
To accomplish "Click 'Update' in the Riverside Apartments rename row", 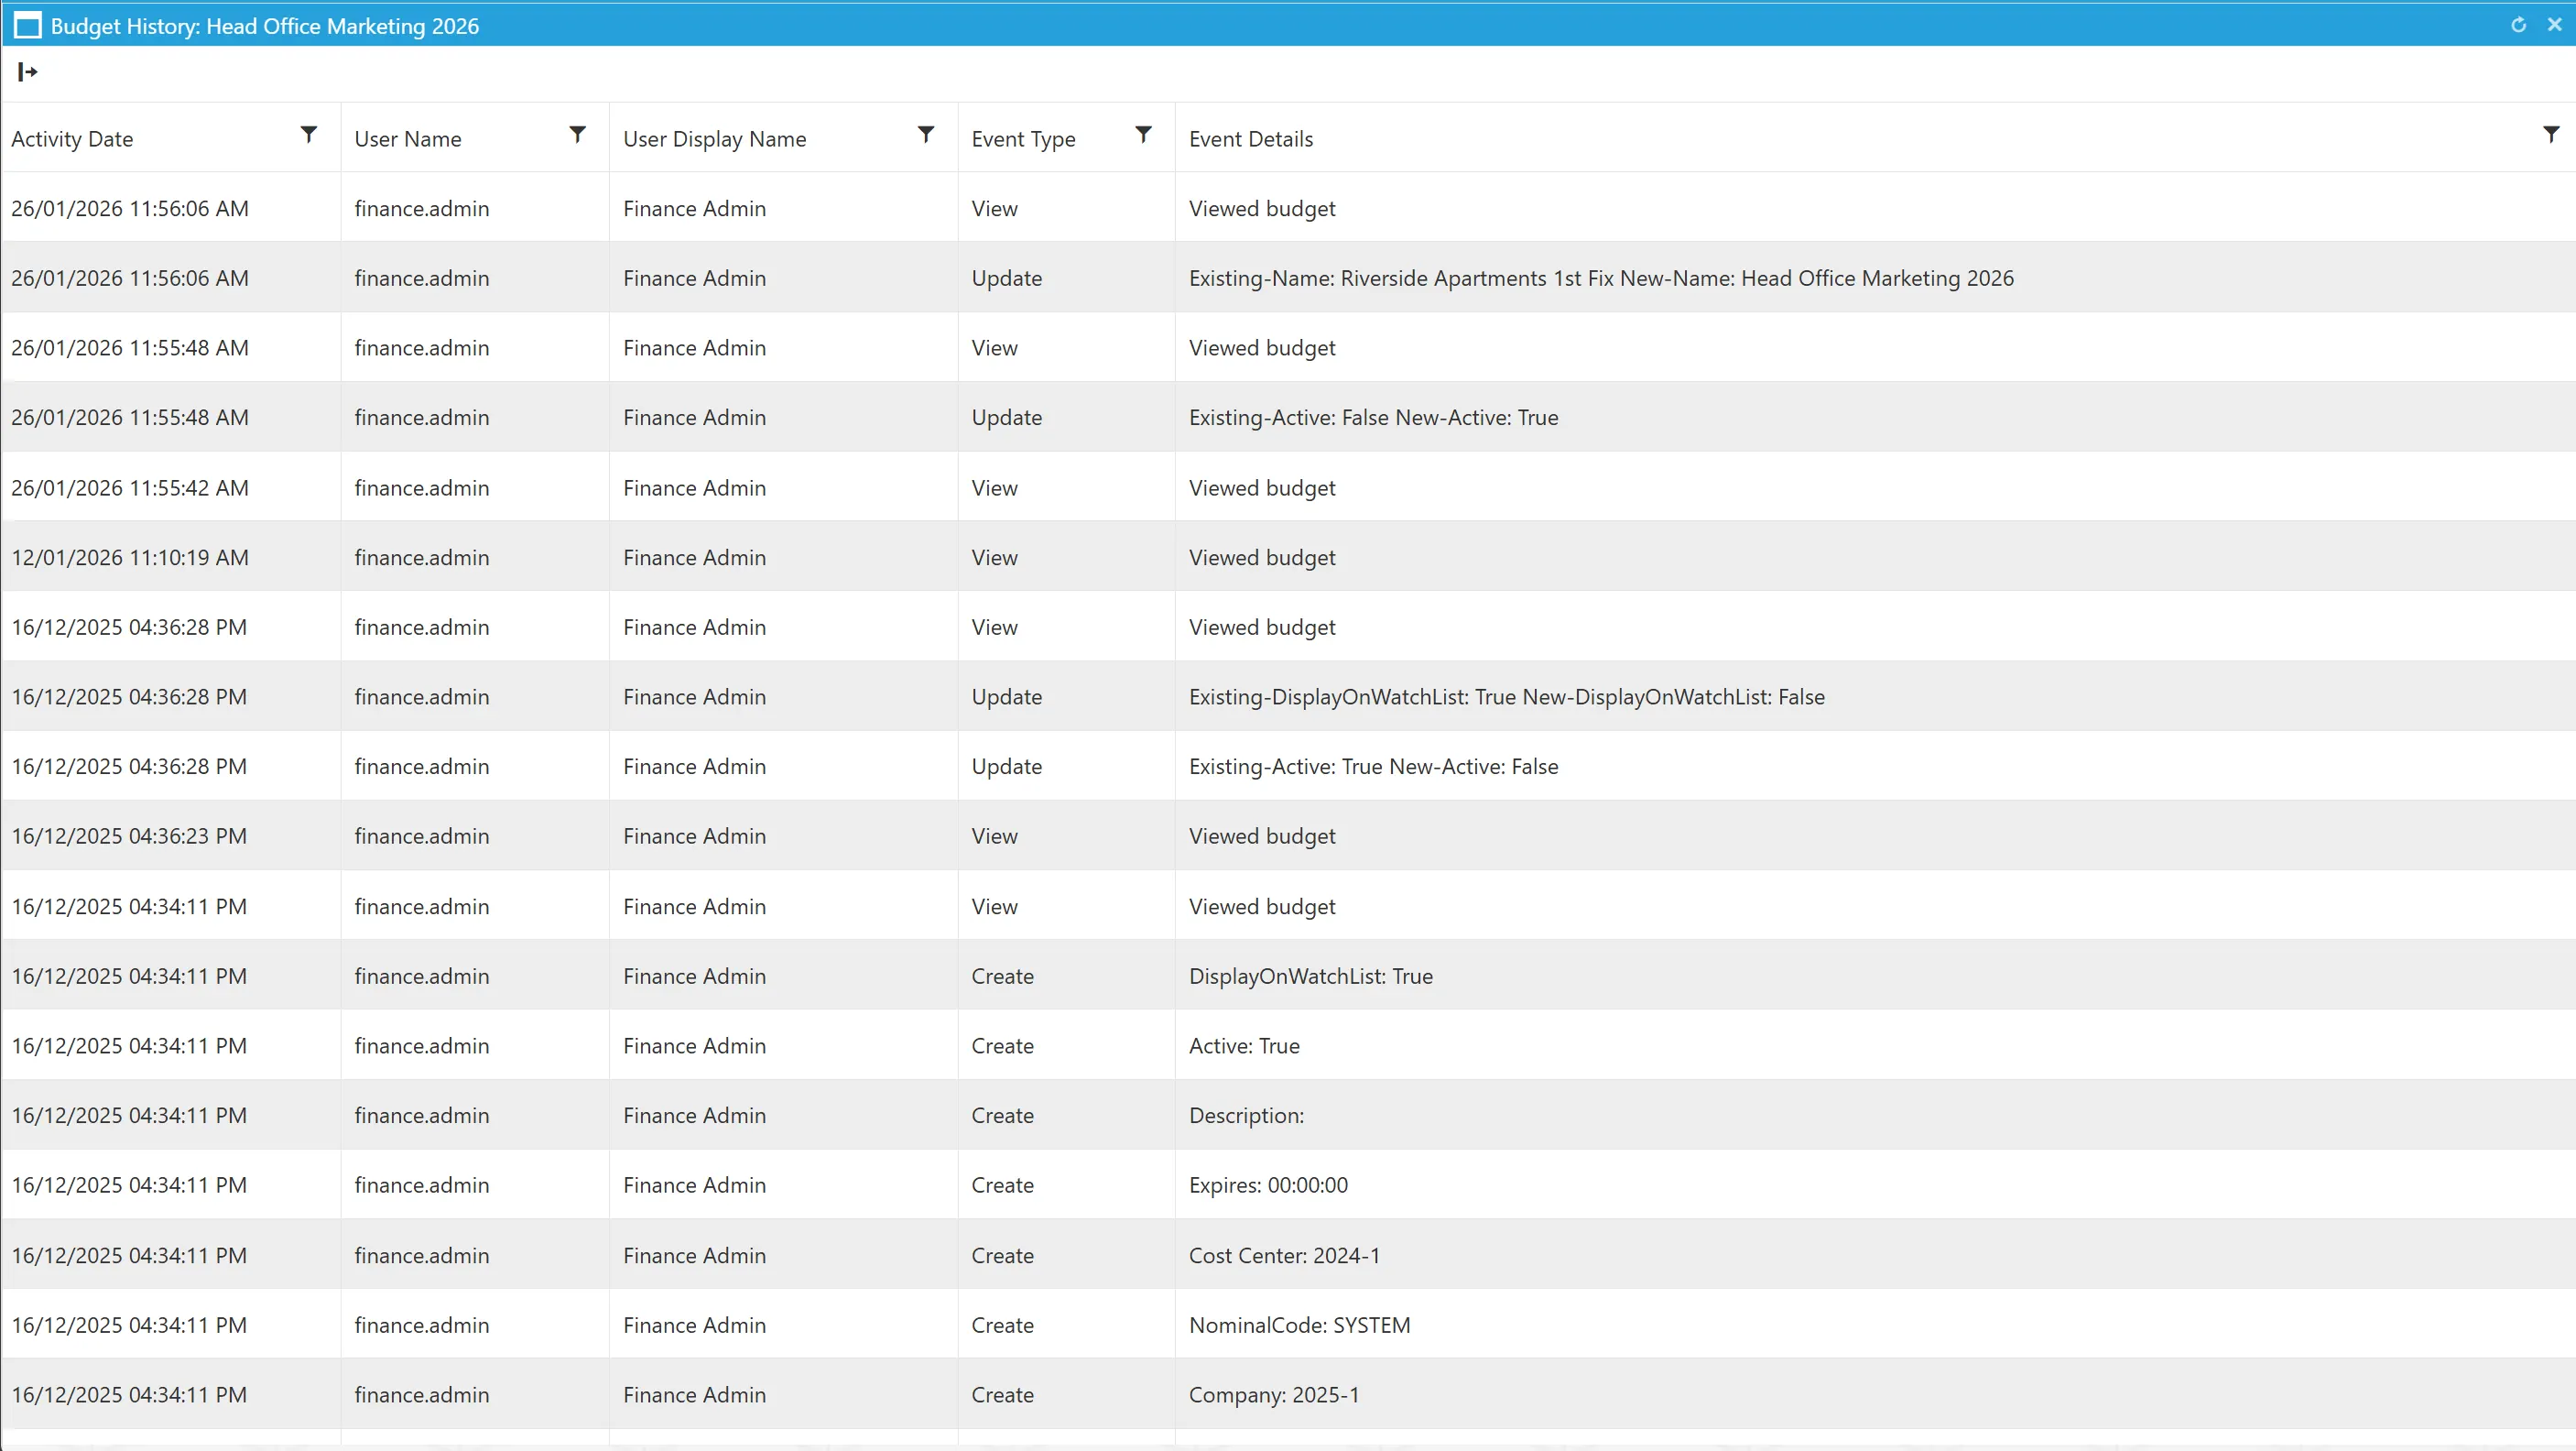I will click(1006, 278).
